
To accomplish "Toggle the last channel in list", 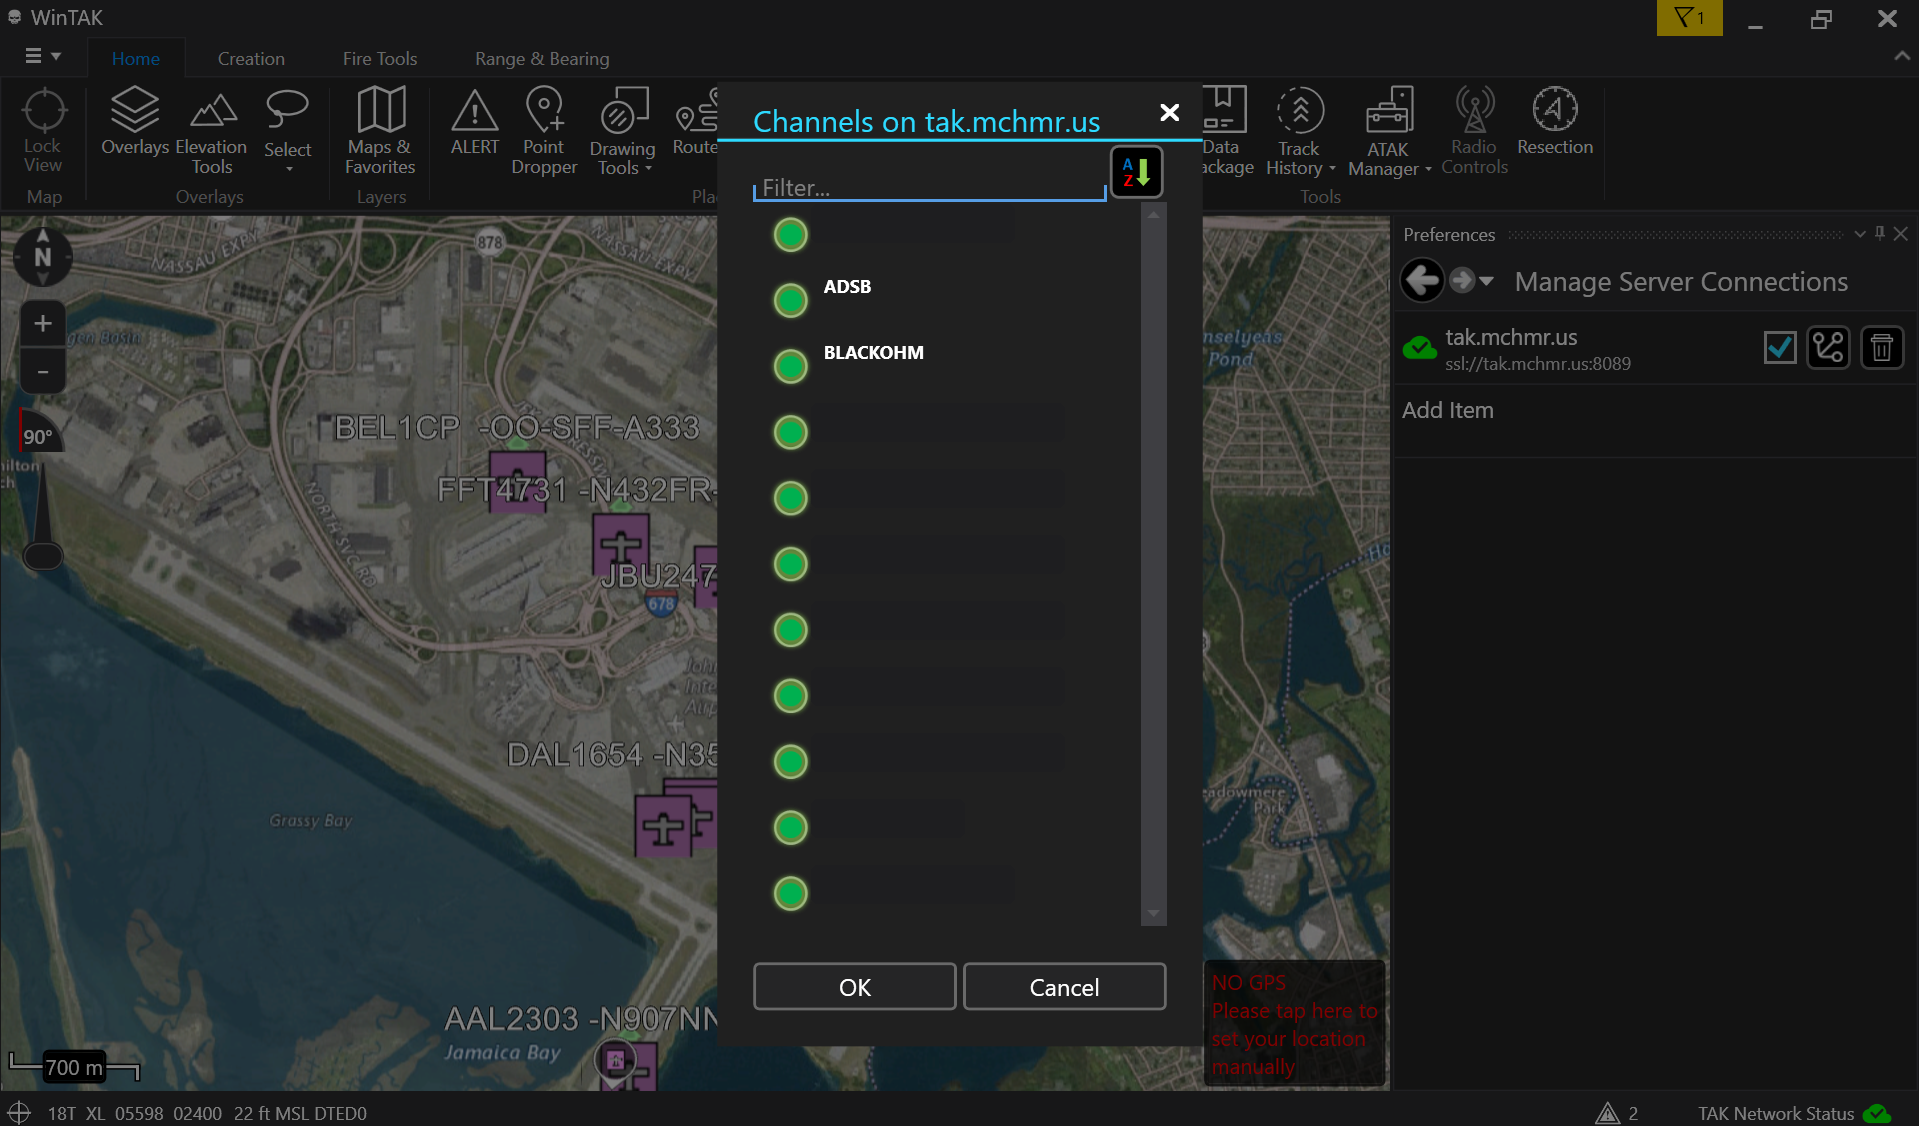I will coord(791,893).
